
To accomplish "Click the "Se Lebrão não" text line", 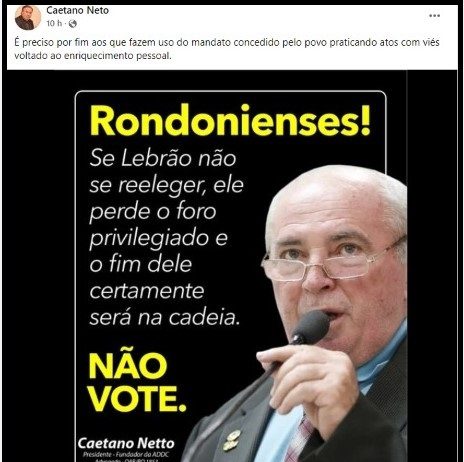I will pyautogui.click(x=163, y=158).
